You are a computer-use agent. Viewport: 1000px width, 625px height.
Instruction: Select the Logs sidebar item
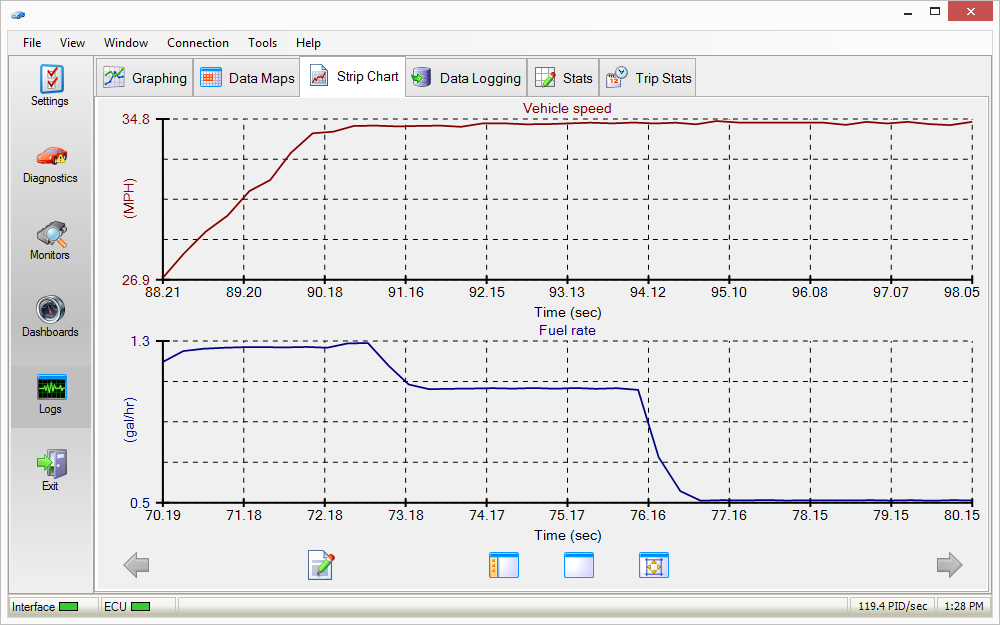(50, 395)
